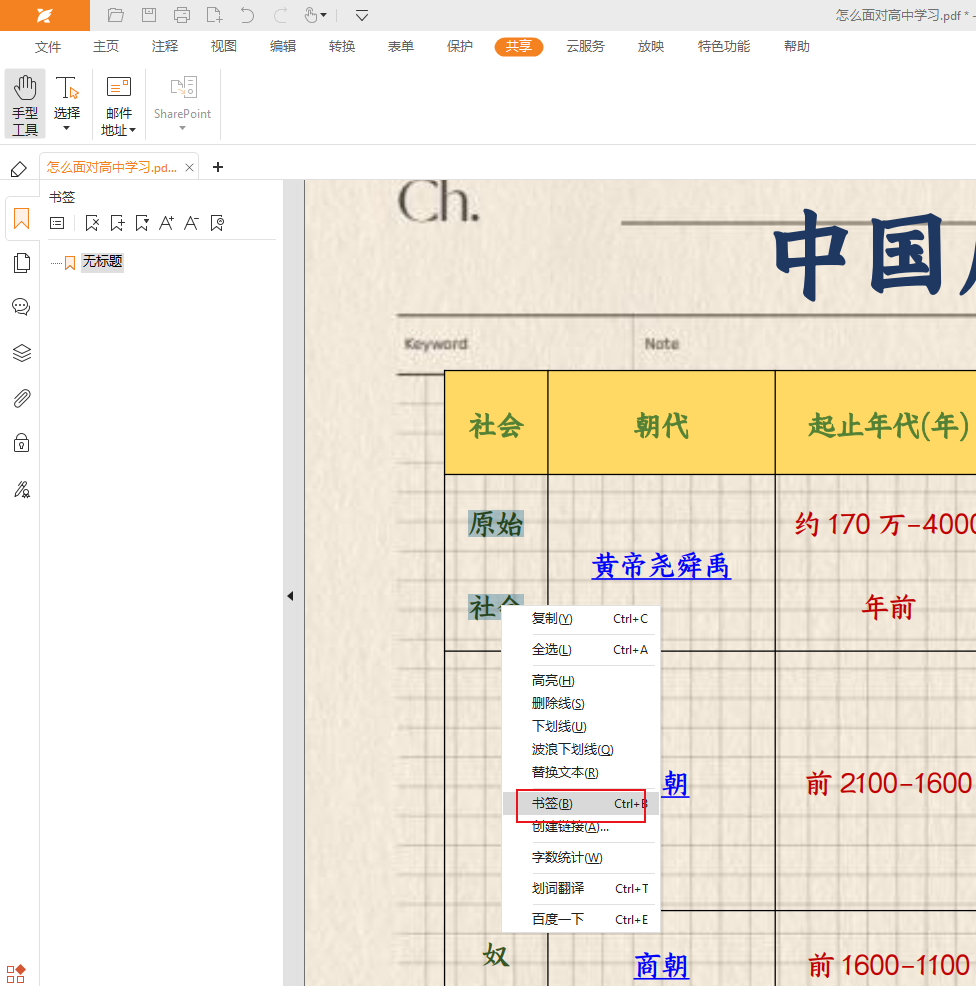Click the 商朝 hyperlink in the table
The width and height of the screenshot is (976, 986).
(x=661, y=966)
